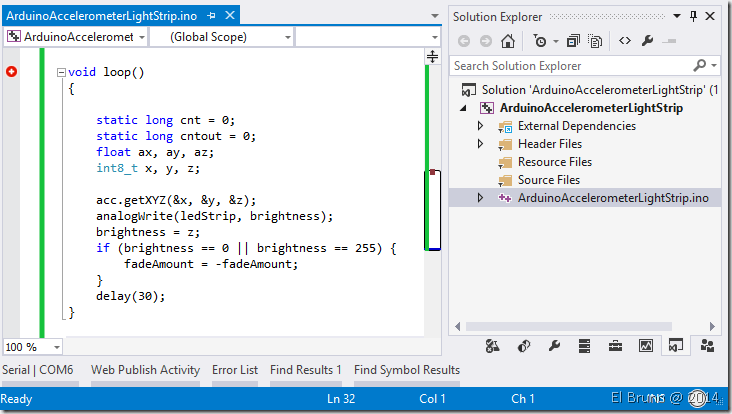Expand the External Dependencies node
The image size is (732, 414).
[480, 126]
